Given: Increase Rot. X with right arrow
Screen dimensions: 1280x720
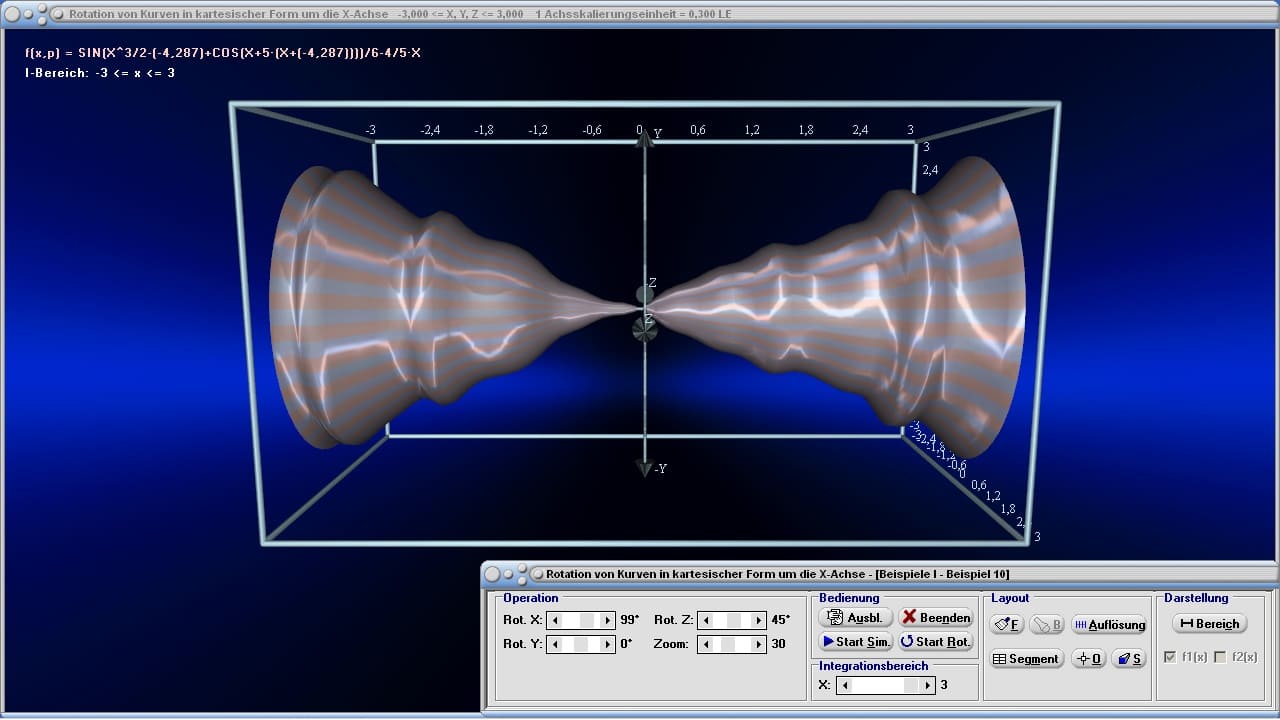Looking at the screenshot, I should (x=608, y=620).
